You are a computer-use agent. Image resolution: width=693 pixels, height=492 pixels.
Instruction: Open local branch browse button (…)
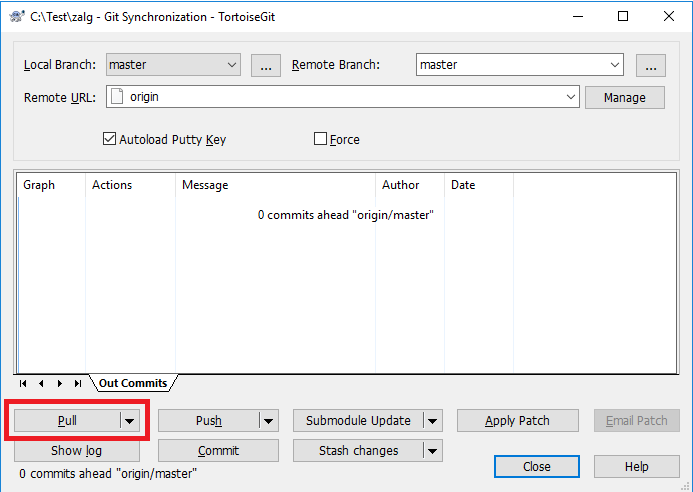[265, 65]
